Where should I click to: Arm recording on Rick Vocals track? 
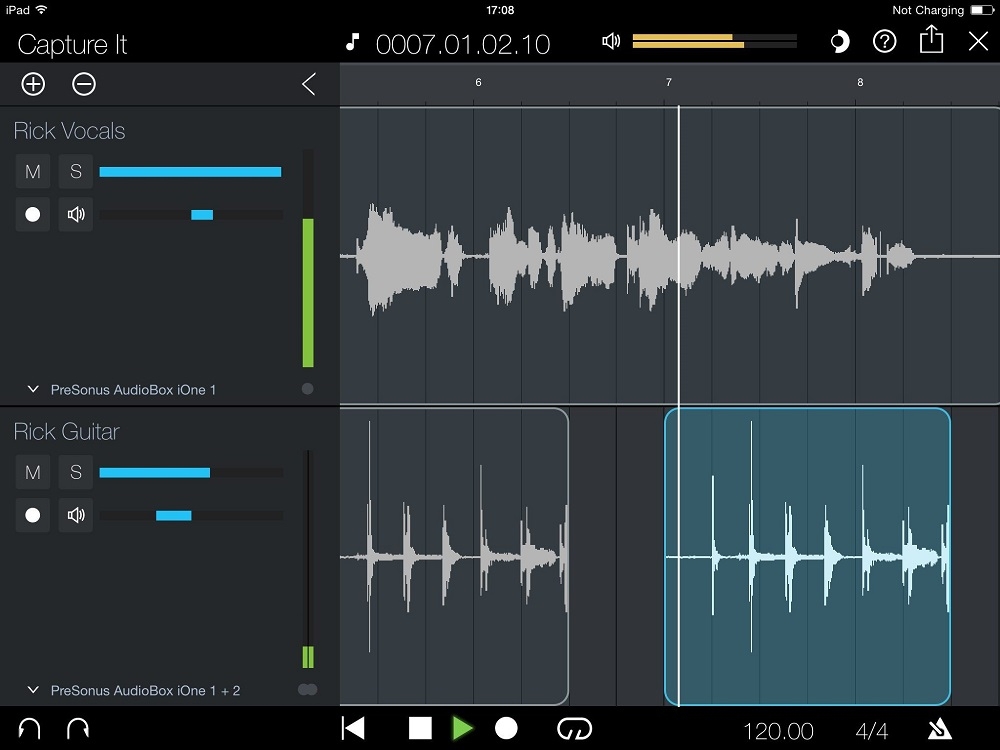[33, 214]
